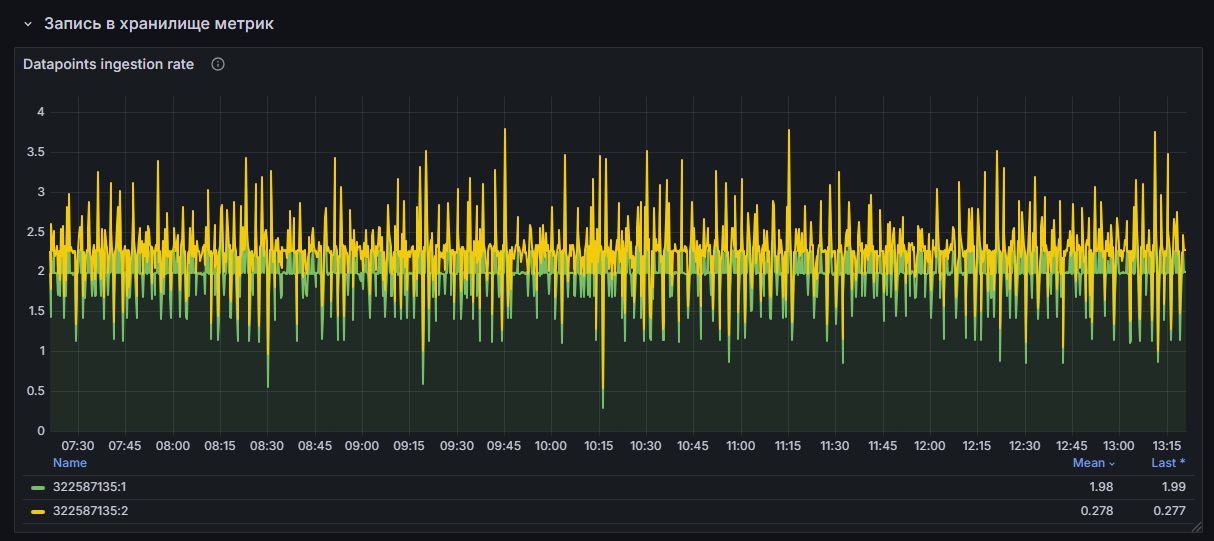The image size is (1214, 541).
Task: Collapse the "Запись в хранилище метрик" row chevron
Action: coord(28,24)
